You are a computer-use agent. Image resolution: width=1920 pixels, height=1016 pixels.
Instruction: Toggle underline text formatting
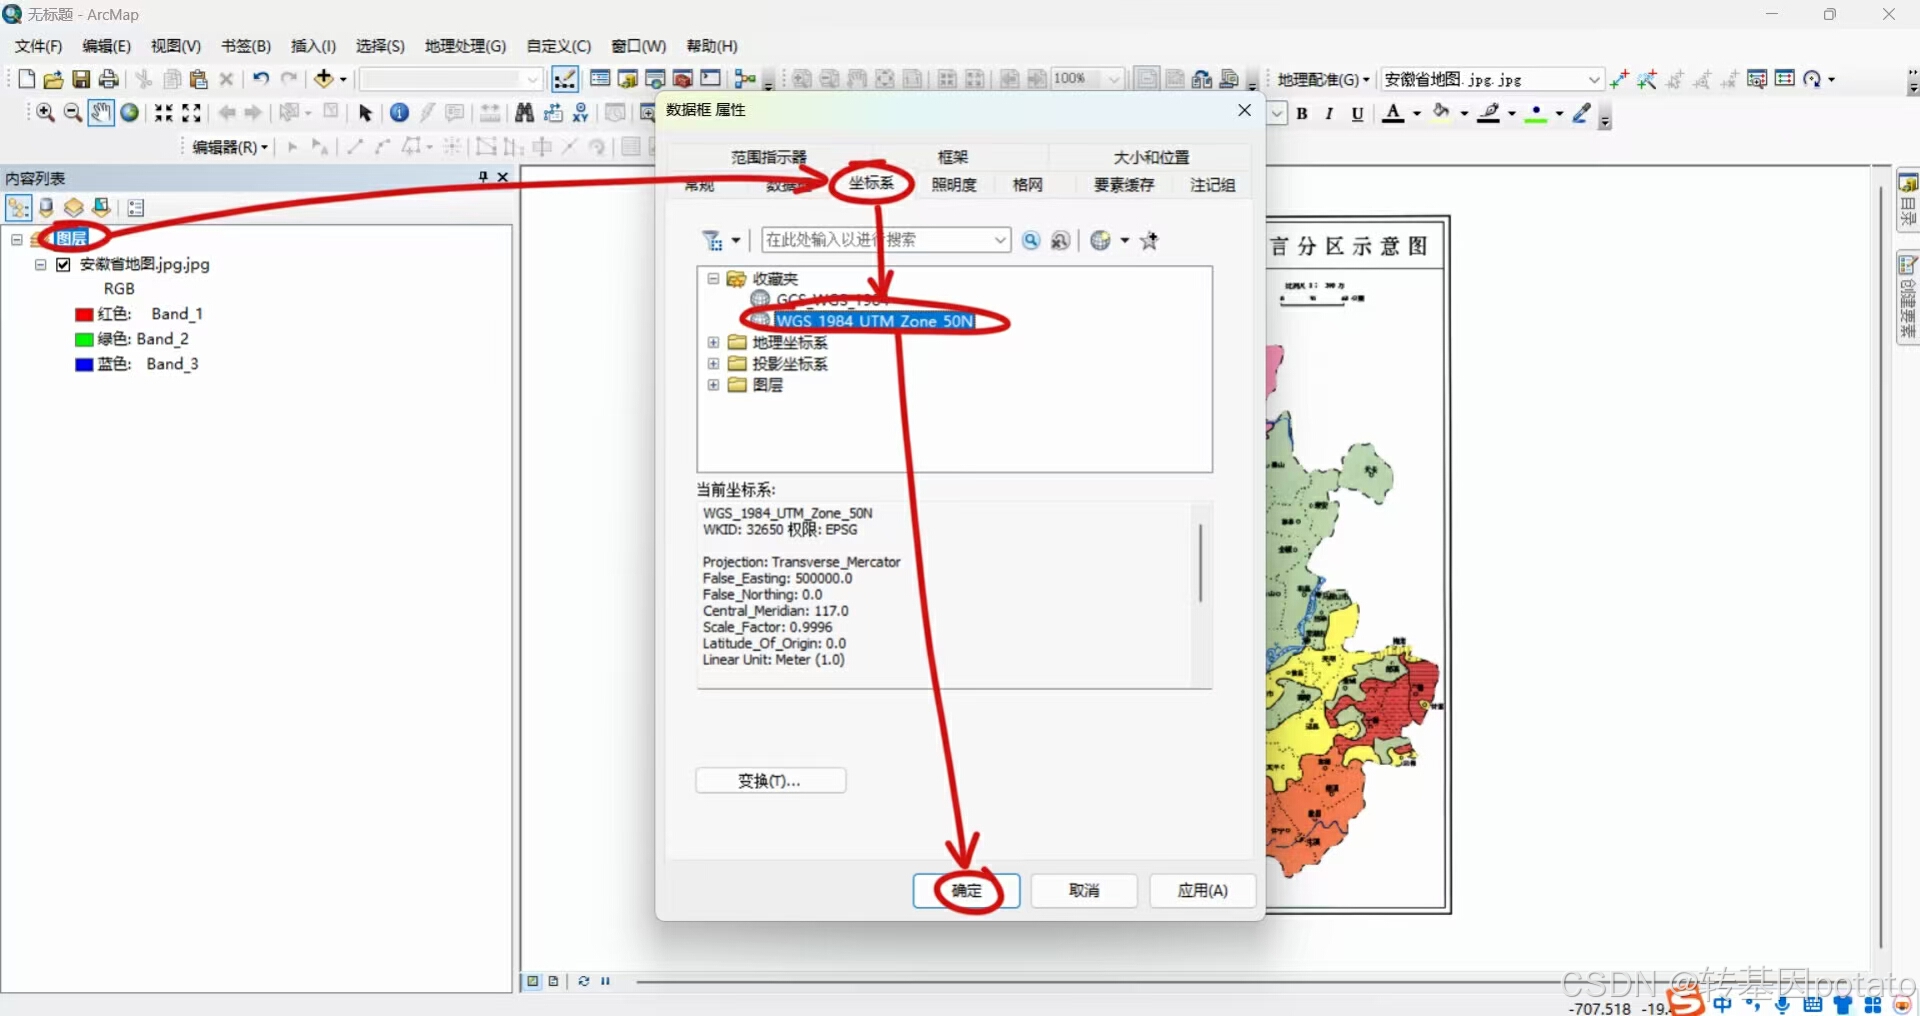[1357, 114]
